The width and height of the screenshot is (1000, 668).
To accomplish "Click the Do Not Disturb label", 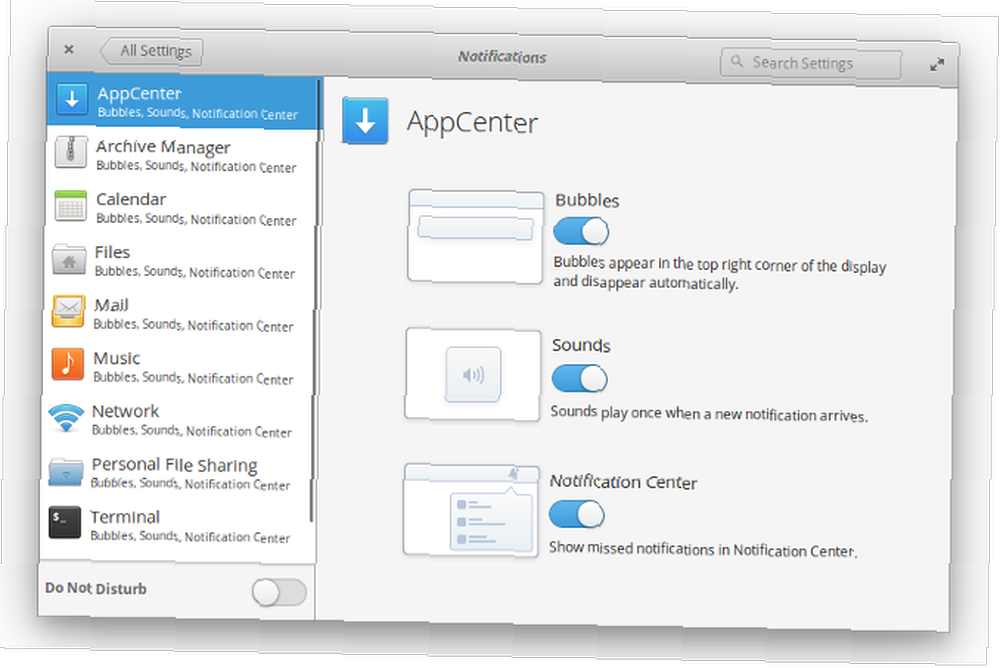I will point(96,588).
